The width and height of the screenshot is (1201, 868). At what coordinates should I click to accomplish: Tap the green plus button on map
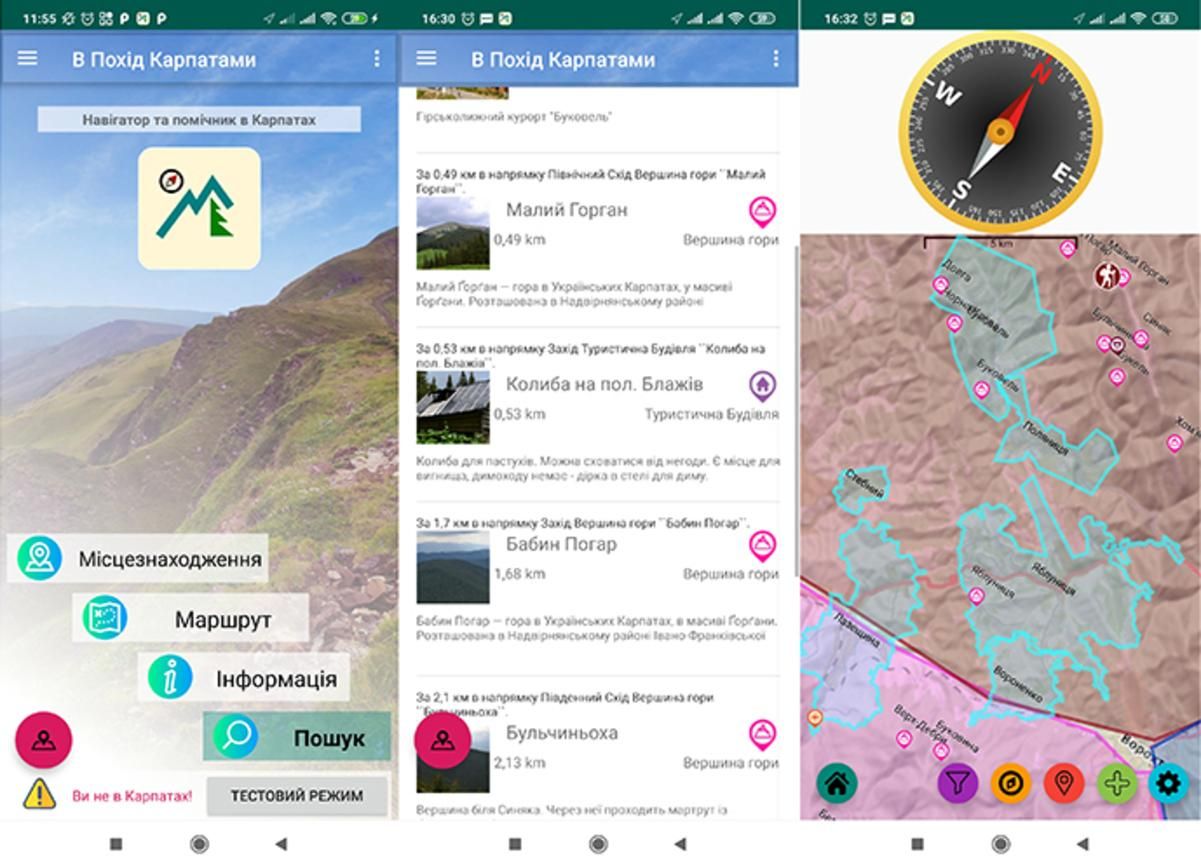pos(1116,782)
